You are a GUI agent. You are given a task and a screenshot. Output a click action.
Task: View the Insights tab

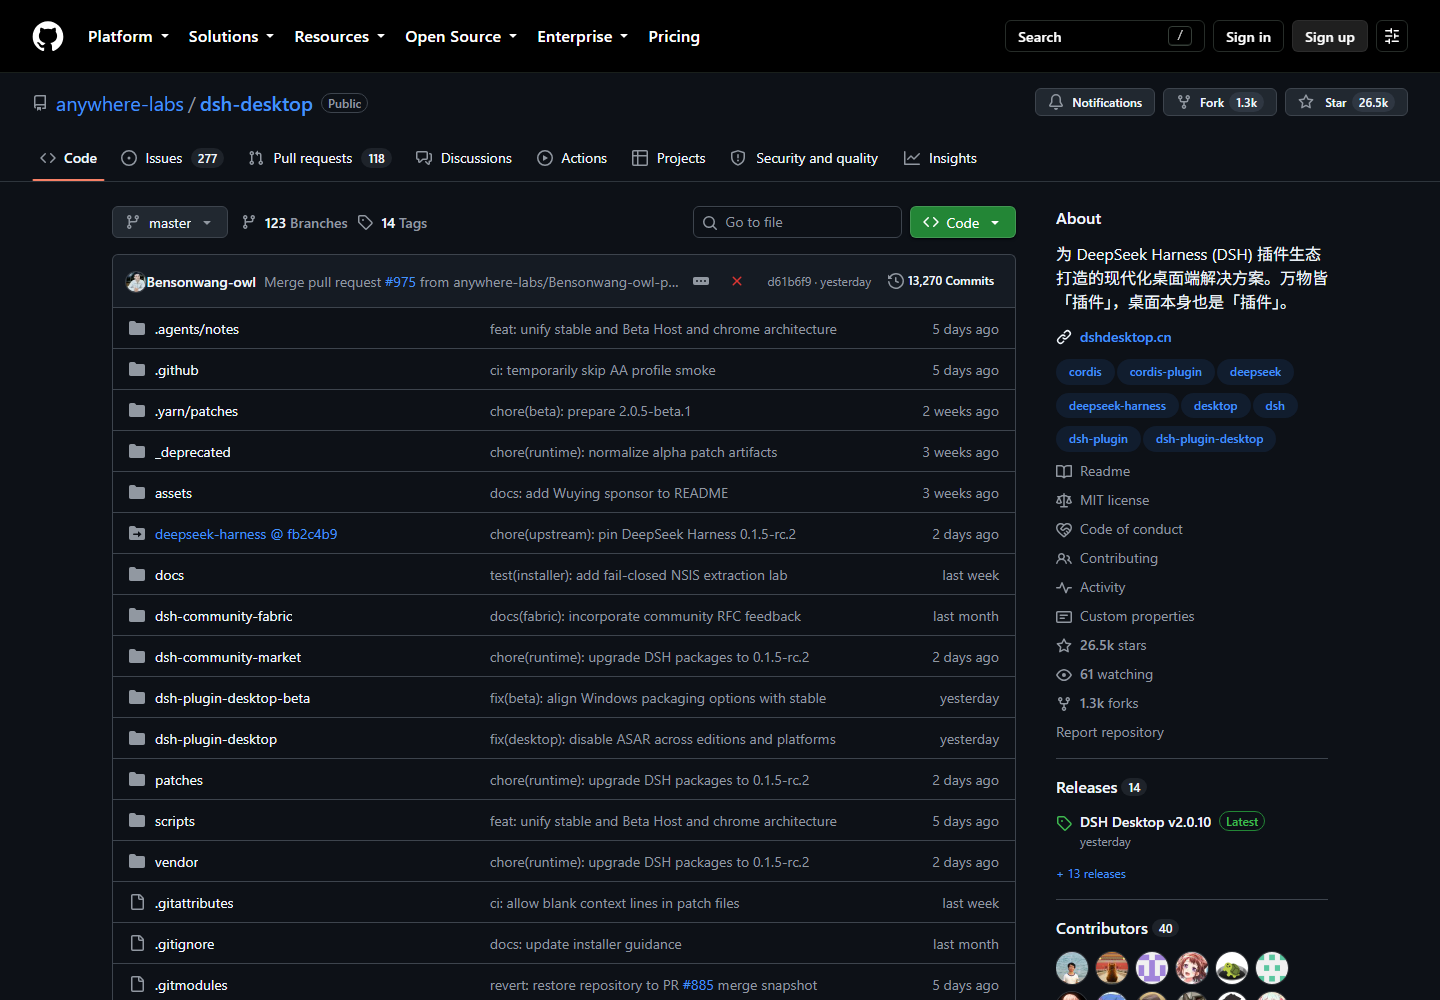940,158
